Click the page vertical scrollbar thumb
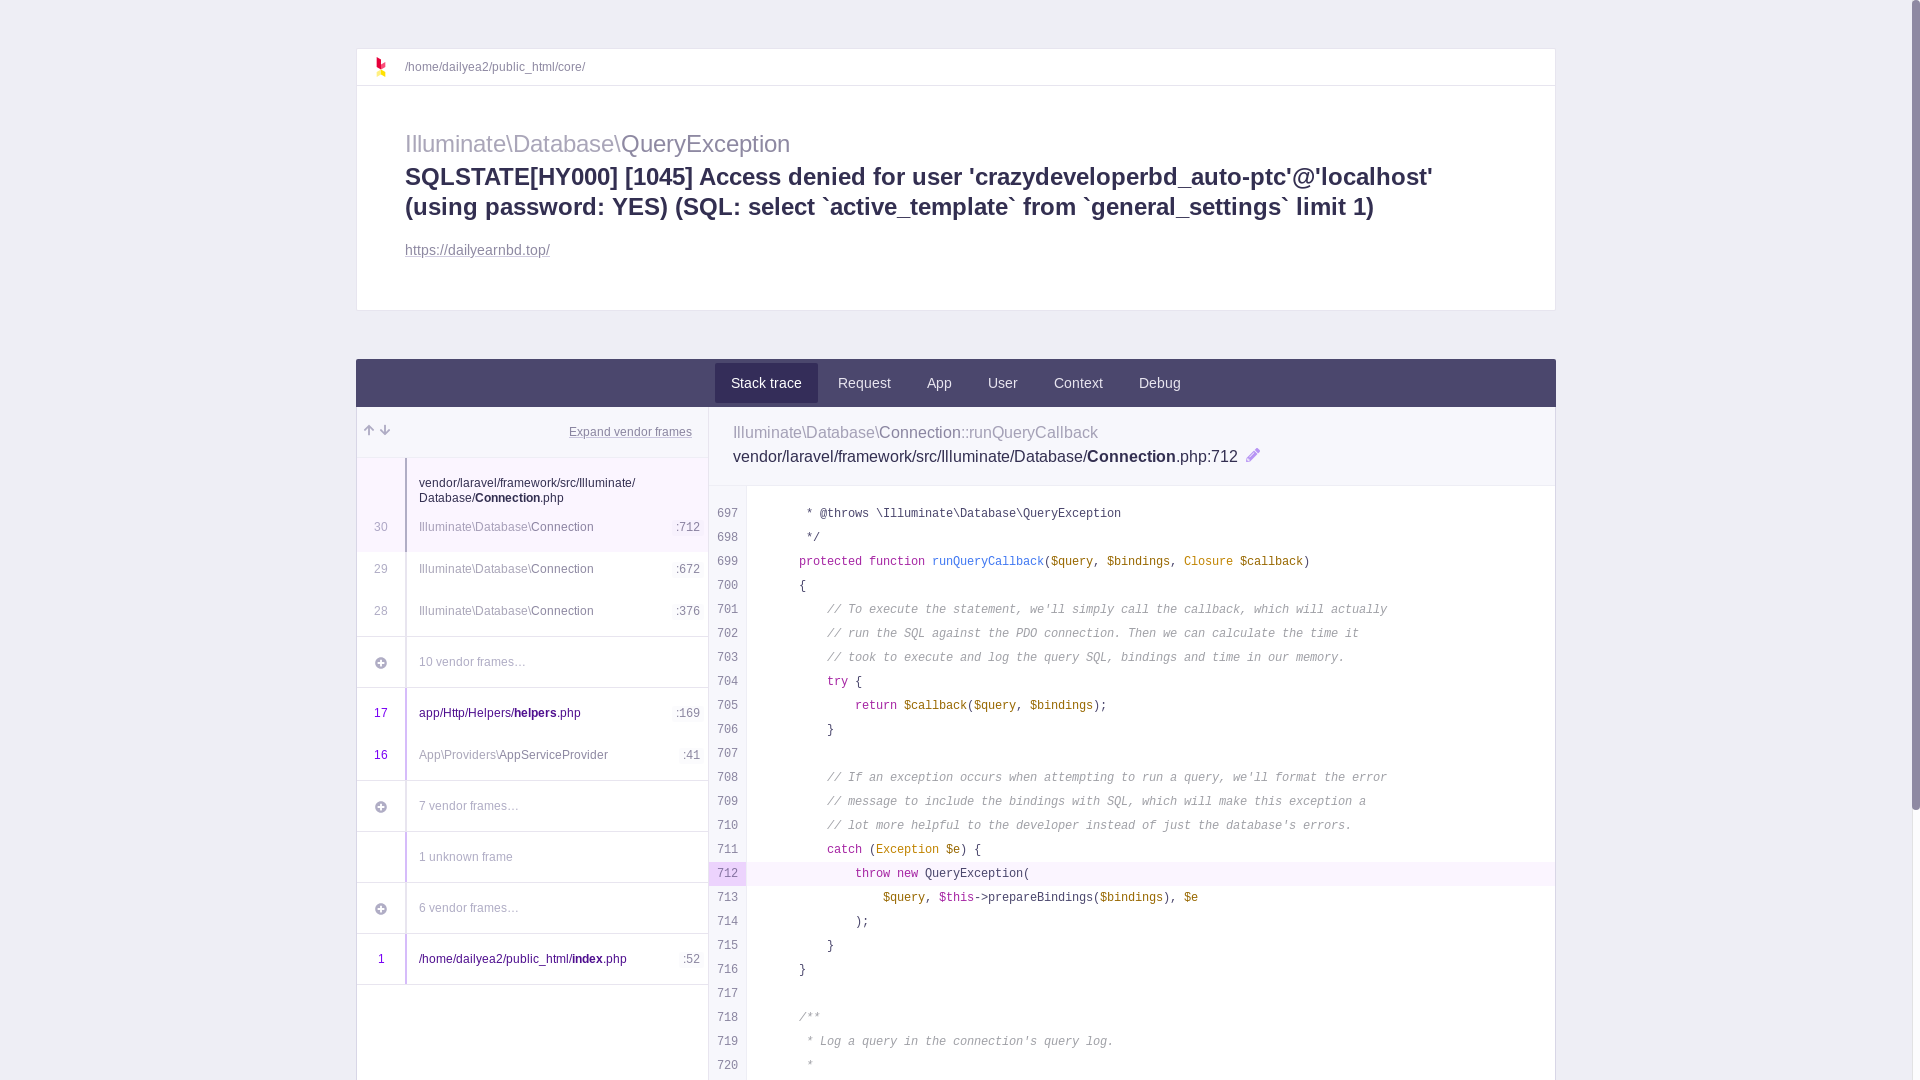 (x=1915, y=404)
